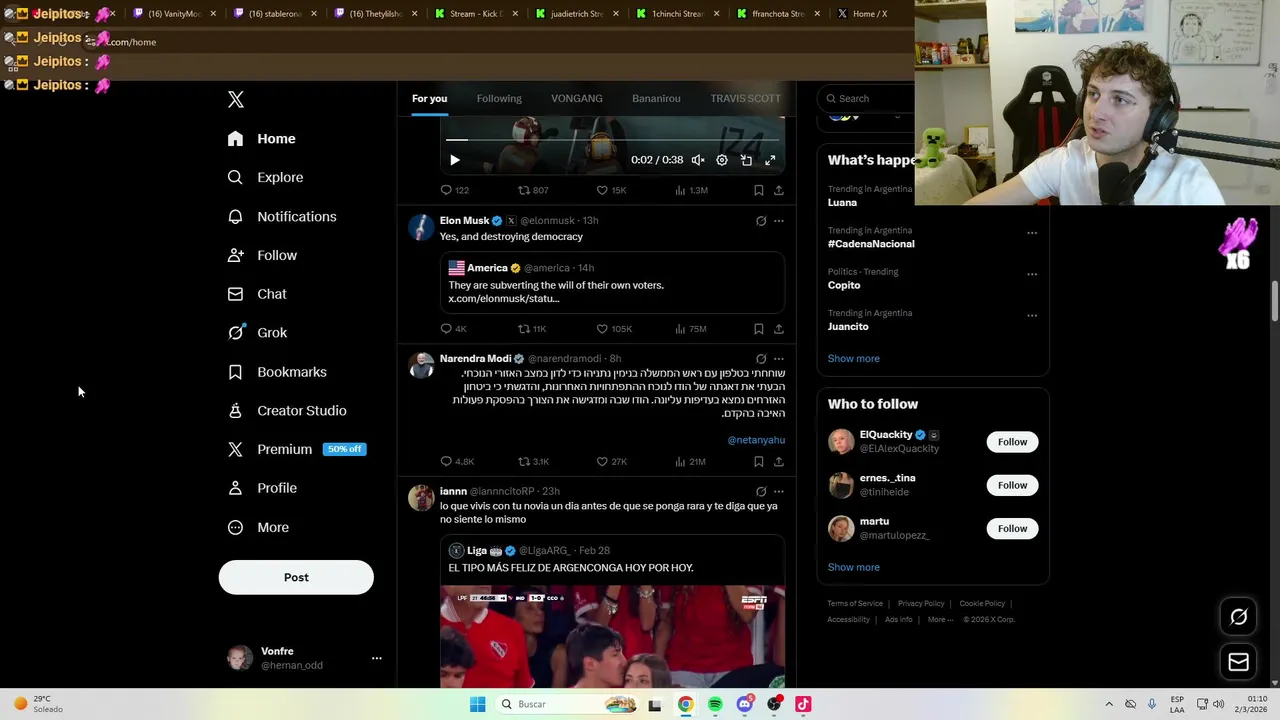
Task: Open Chat in the sidebar
Action: pos(258,294)
